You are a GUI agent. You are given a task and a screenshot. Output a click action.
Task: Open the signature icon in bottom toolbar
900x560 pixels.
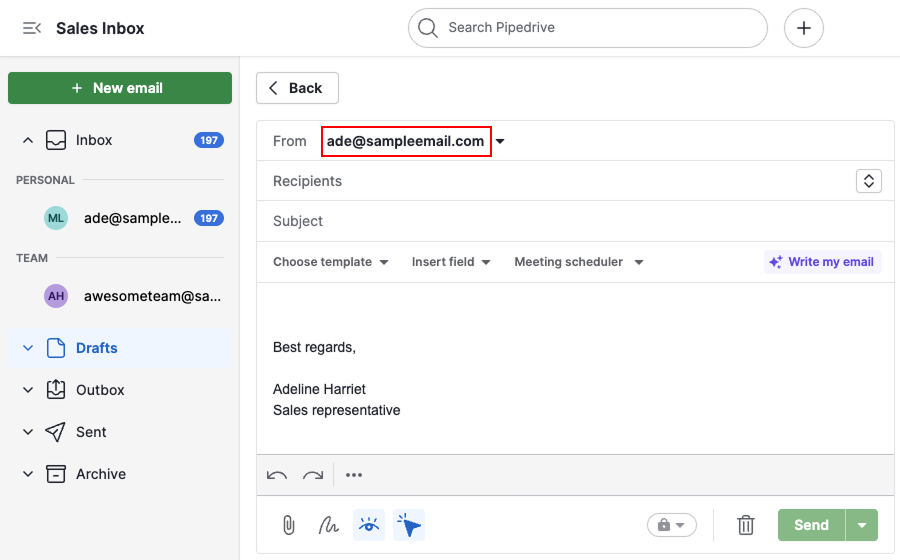(x=328, y=525)
